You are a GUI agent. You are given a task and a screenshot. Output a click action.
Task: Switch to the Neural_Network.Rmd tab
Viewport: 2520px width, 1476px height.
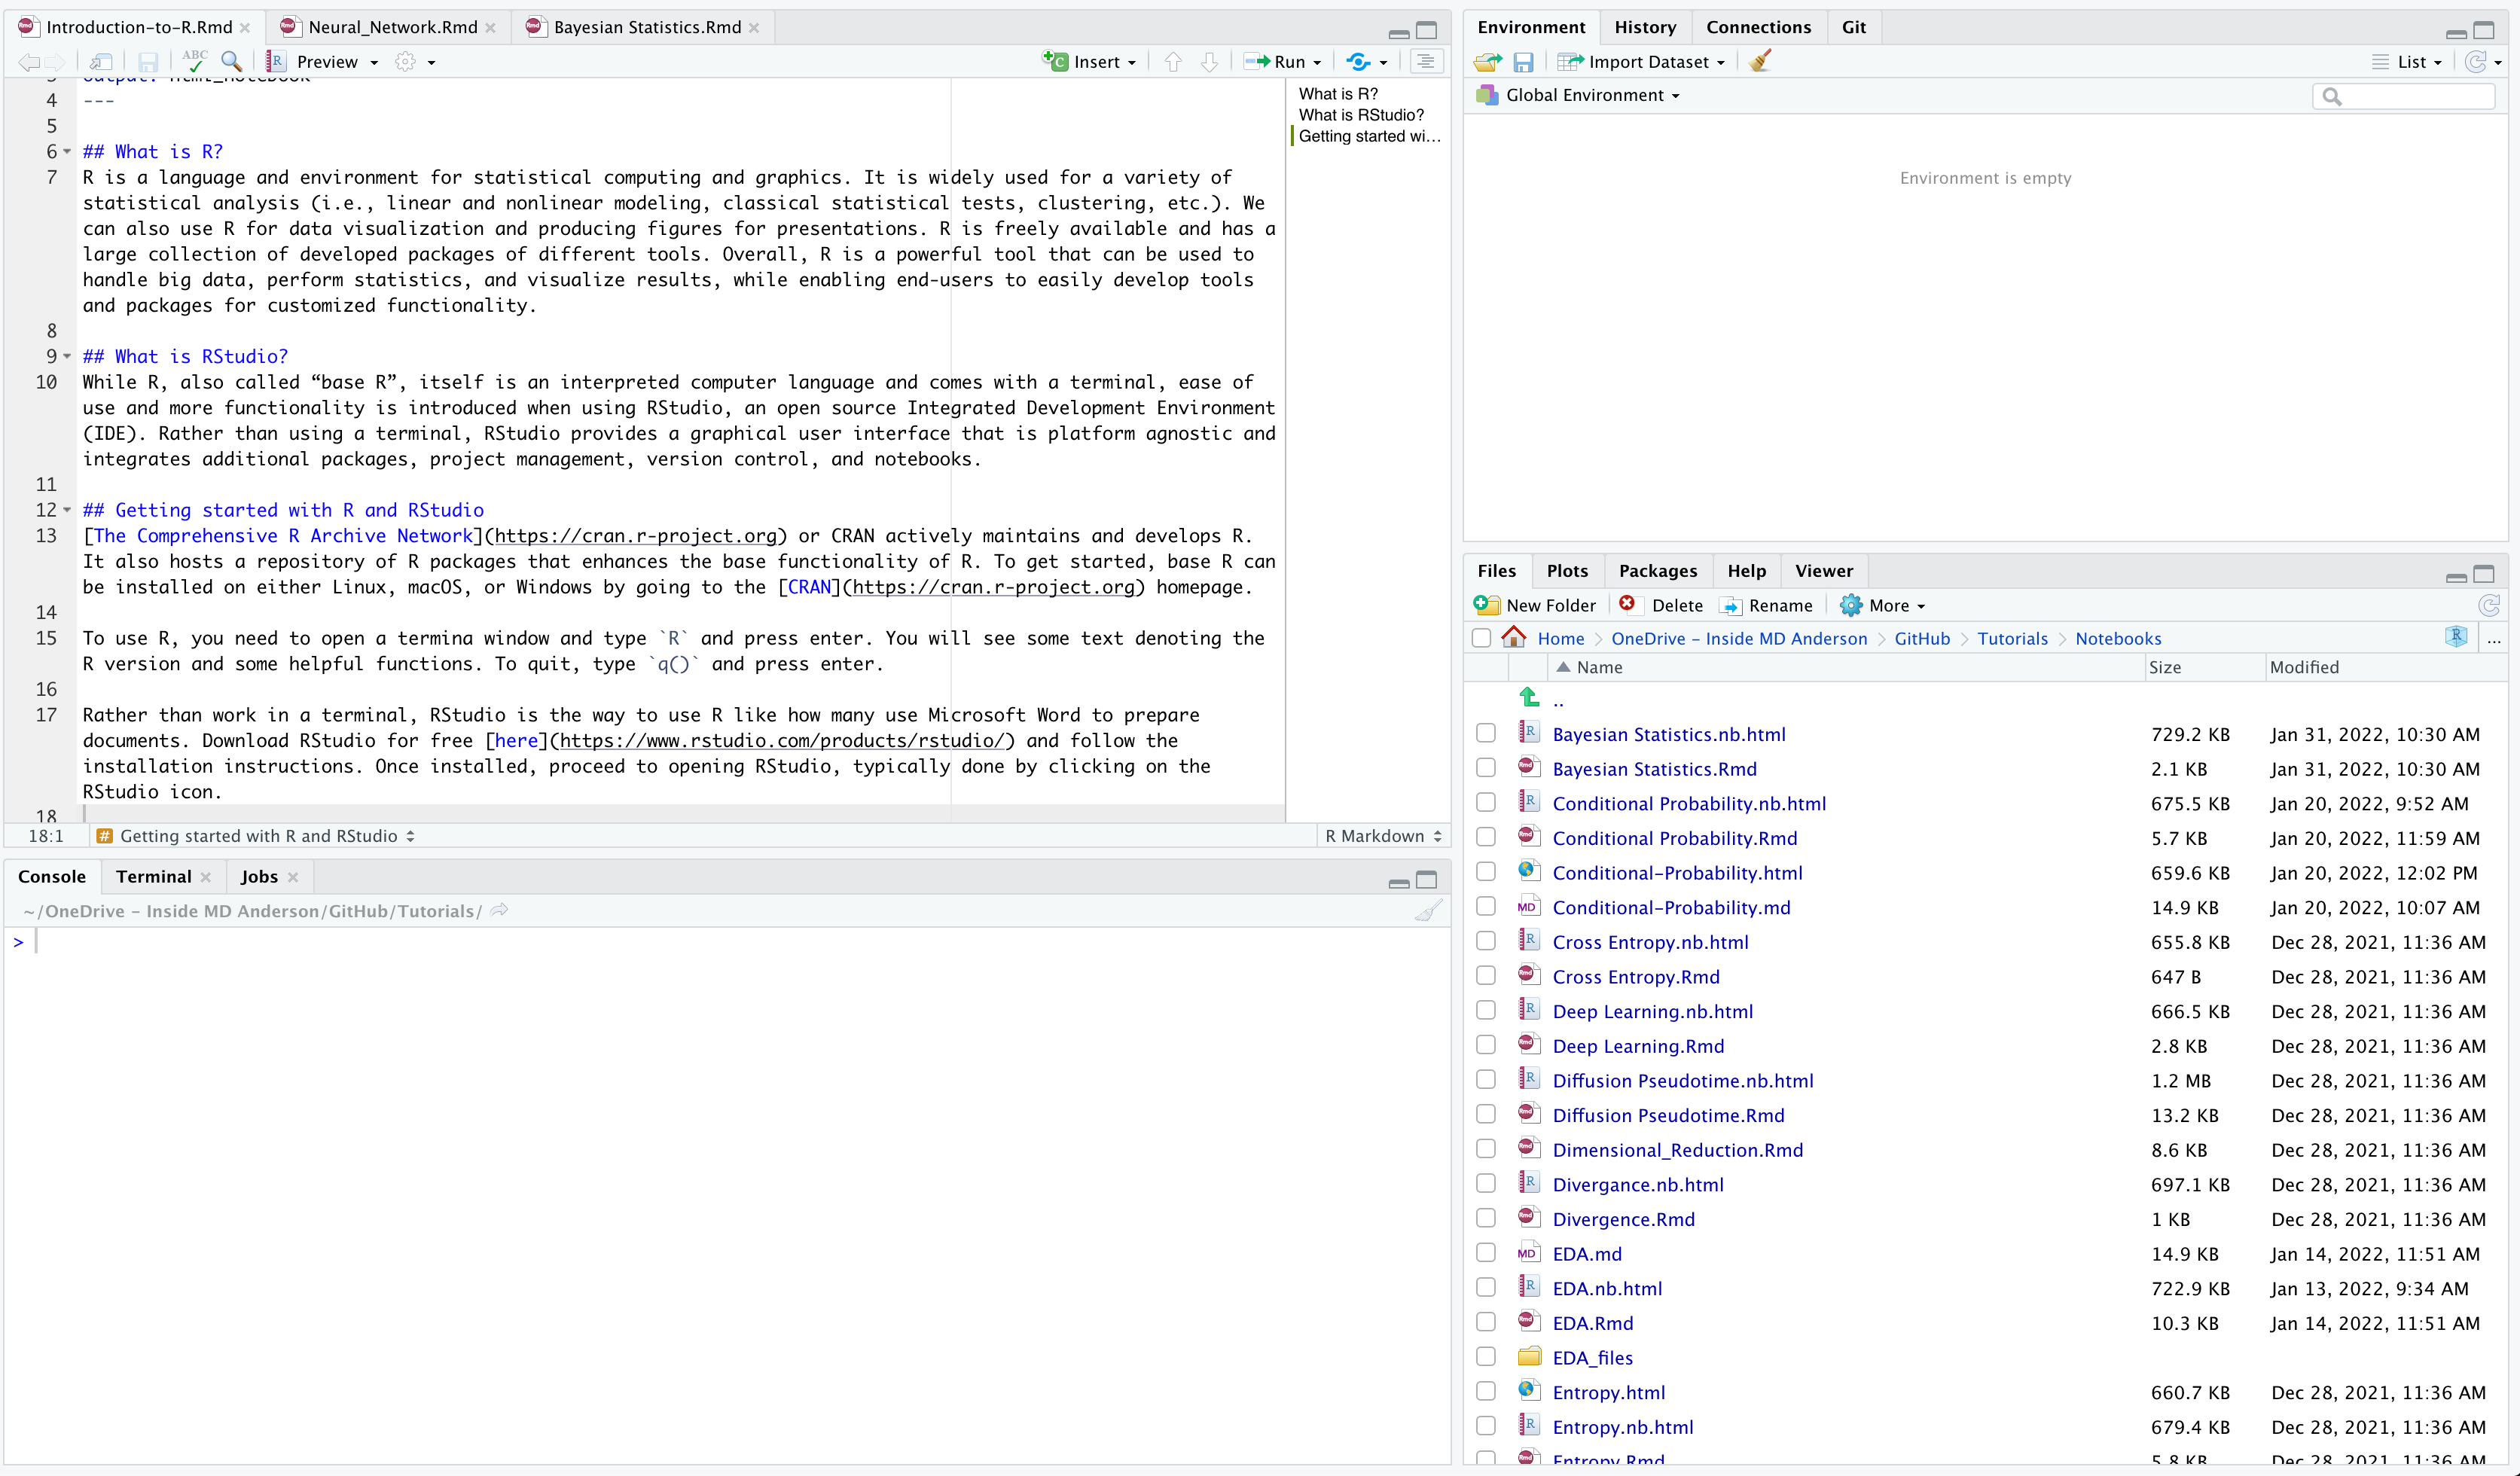coord(392,27)
